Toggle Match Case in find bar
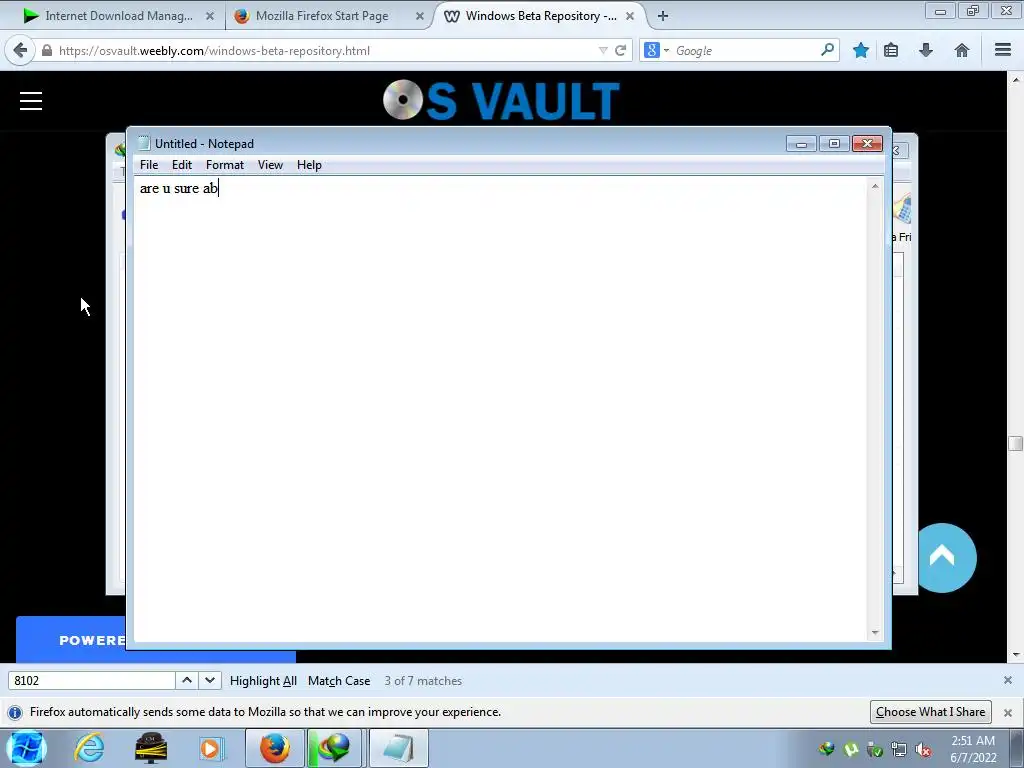The image size is (1024, 768). tap(339, 680)
